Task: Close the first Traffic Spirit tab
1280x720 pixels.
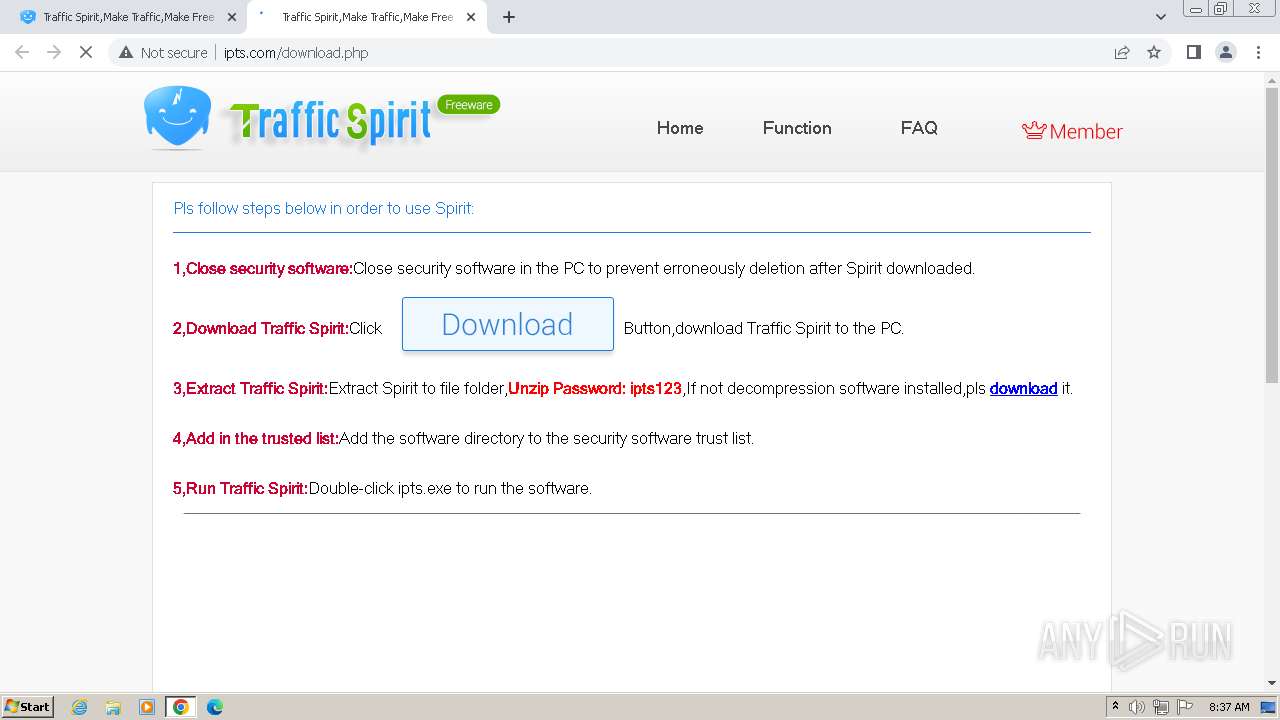Action: (x=232, y=17)
